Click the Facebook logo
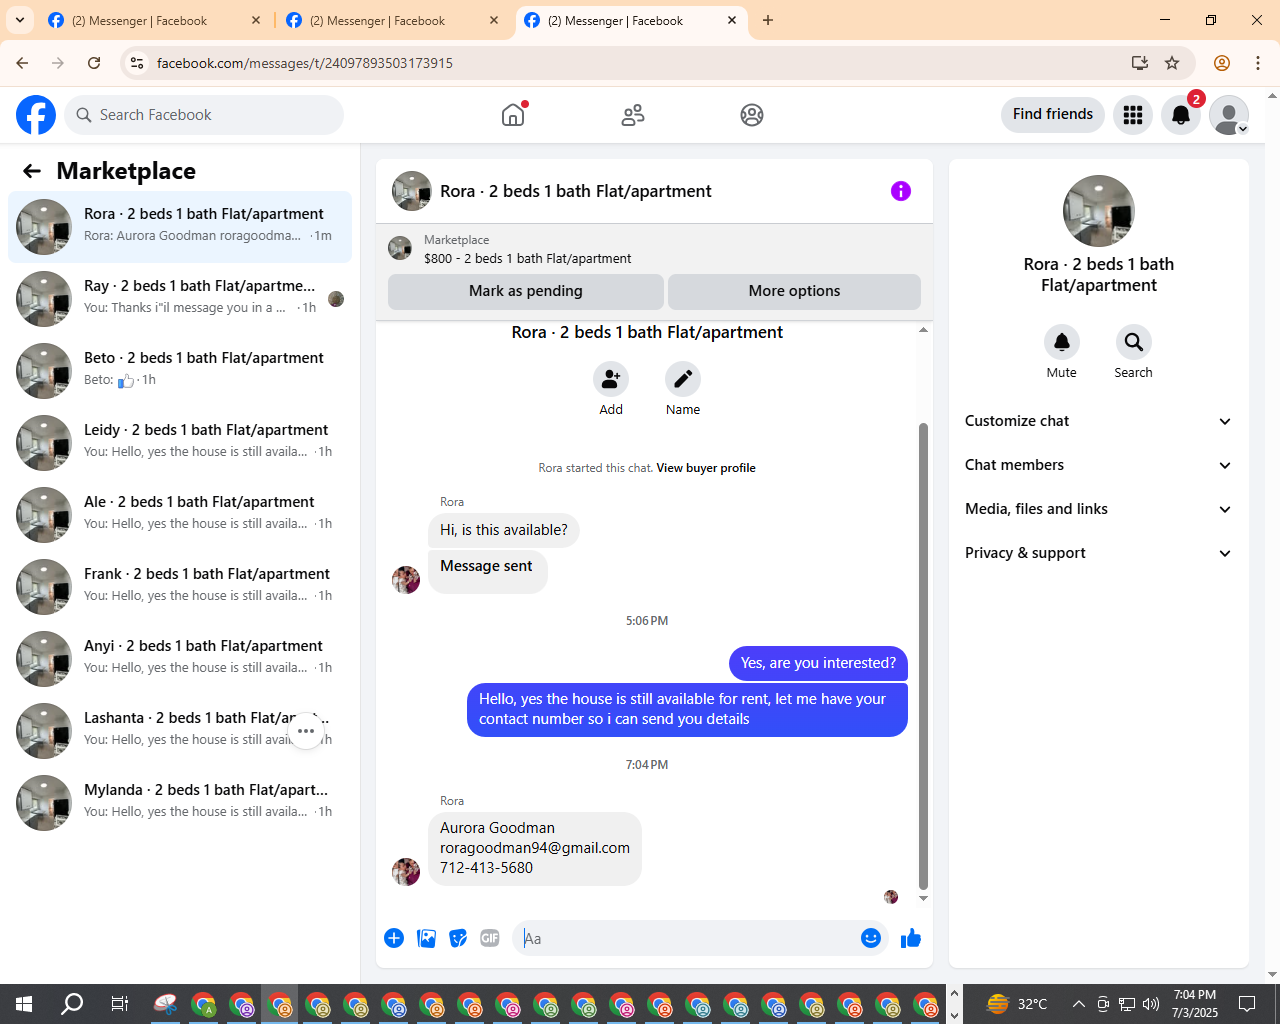Image resolution: width=1280 pixels, height=1024 pixels. click(x=36, y=115)
